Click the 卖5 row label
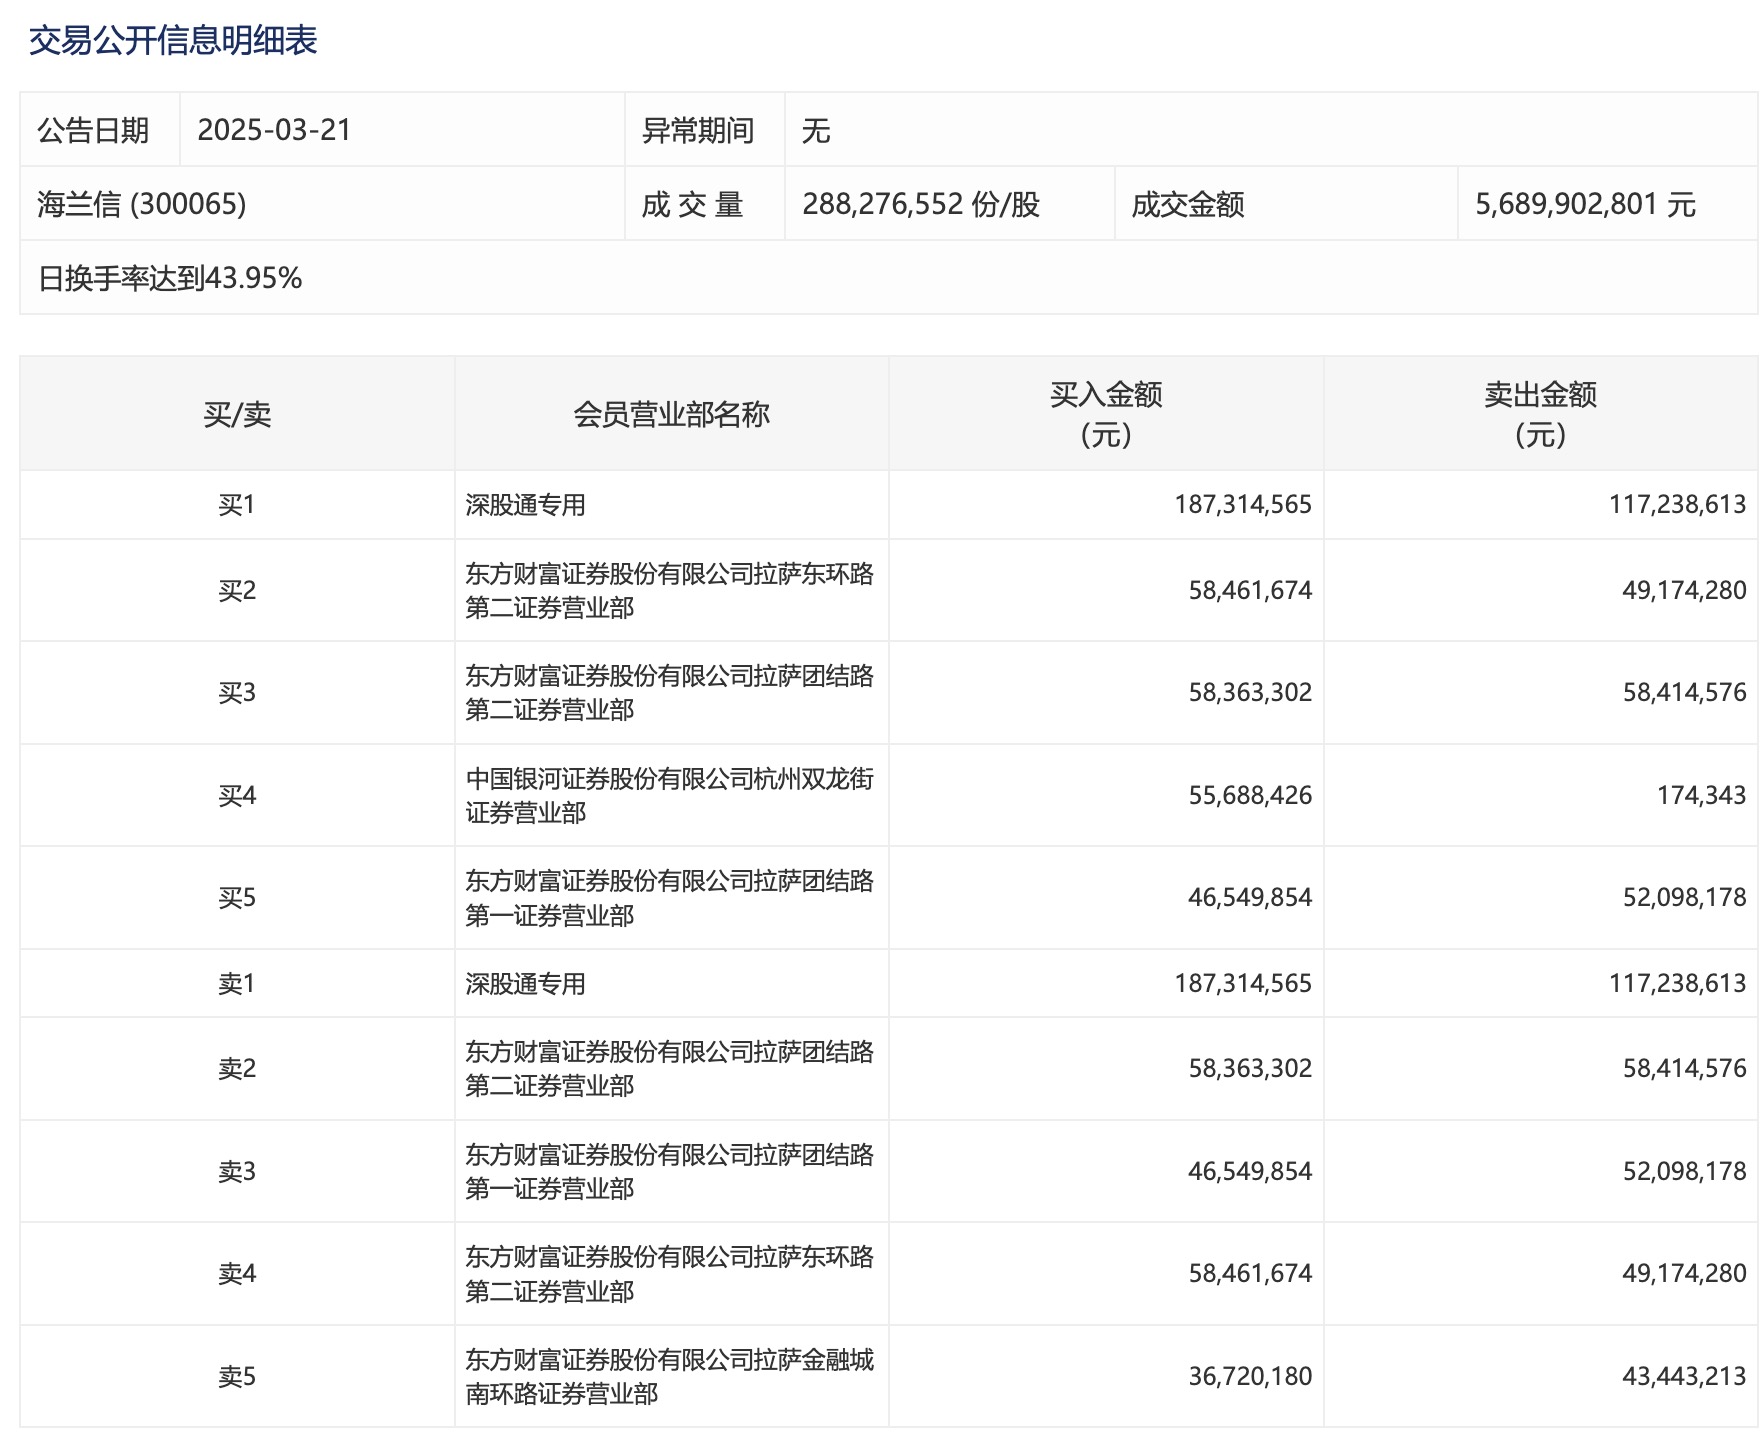 (237, 1377)
